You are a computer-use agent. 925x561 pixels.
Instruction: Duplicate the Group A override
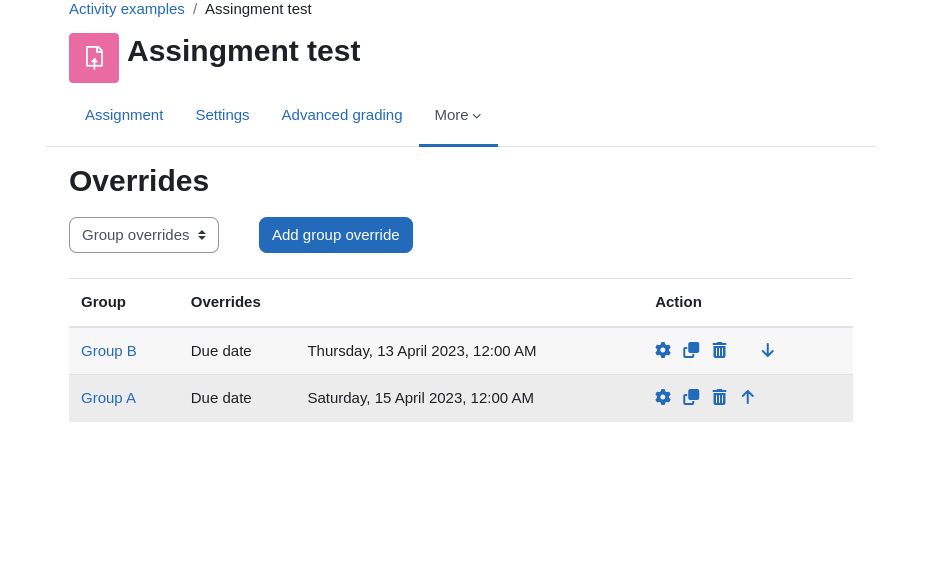(691, 397)
